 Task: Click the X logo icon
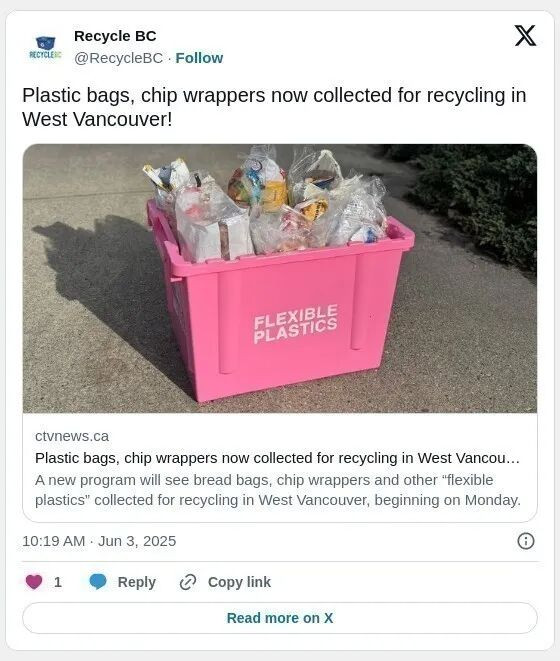pyautogui.click(x=525, y=35)
